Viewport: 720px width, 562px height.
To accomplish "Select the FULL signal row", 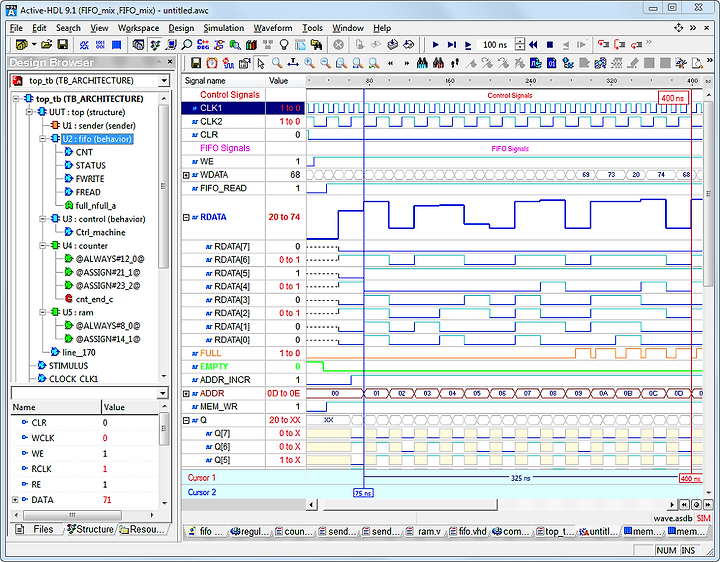I will (244, 353).
